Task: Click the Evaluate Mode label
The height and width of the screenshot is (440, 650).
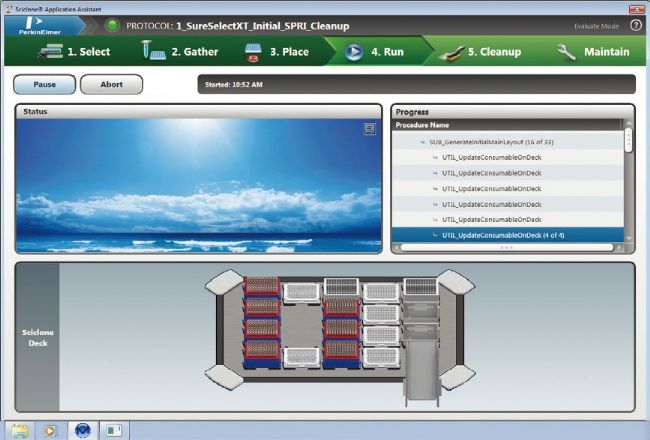Action: (x=596, y=26)
